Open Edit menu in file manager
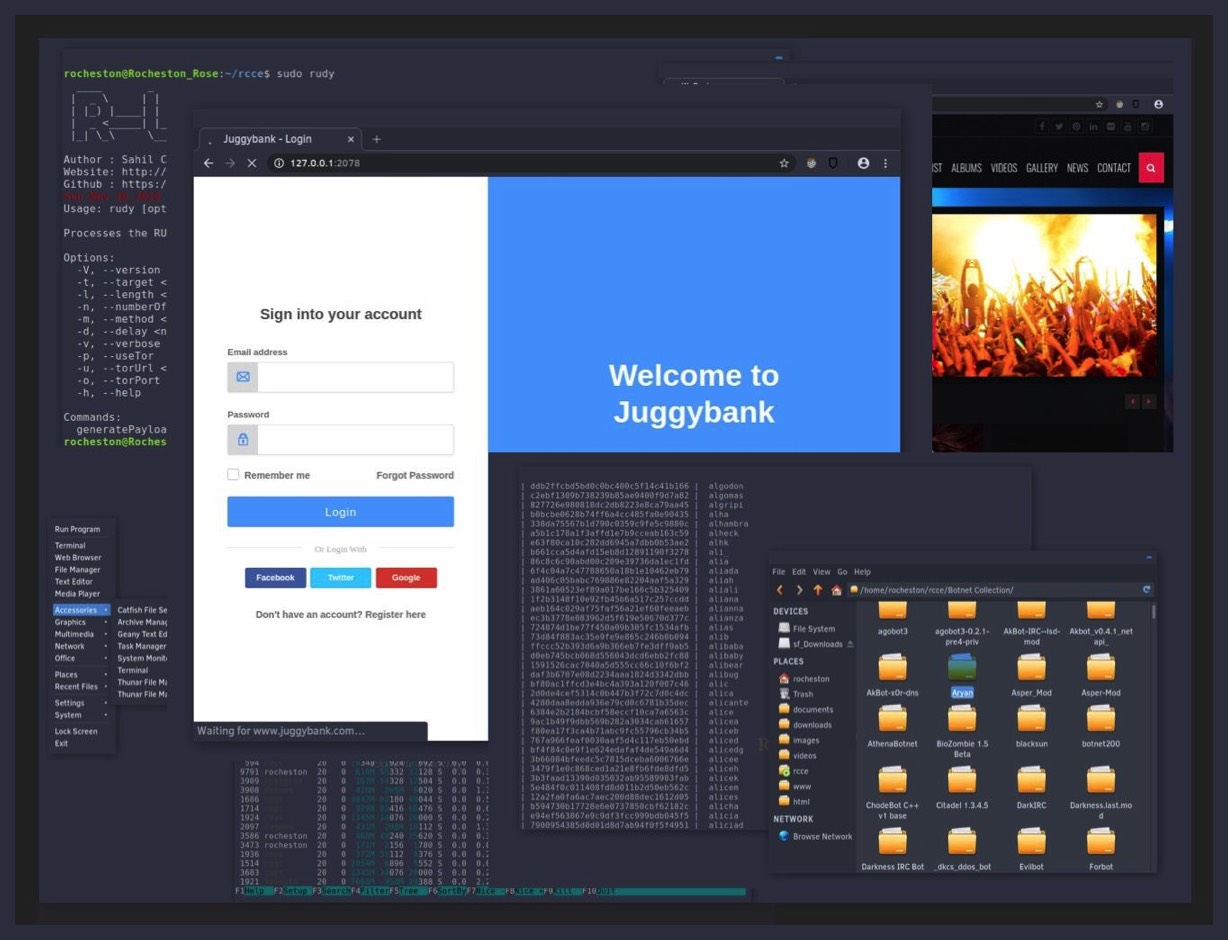Screen dimensions: 1228x940 click(x=799, y=572)
